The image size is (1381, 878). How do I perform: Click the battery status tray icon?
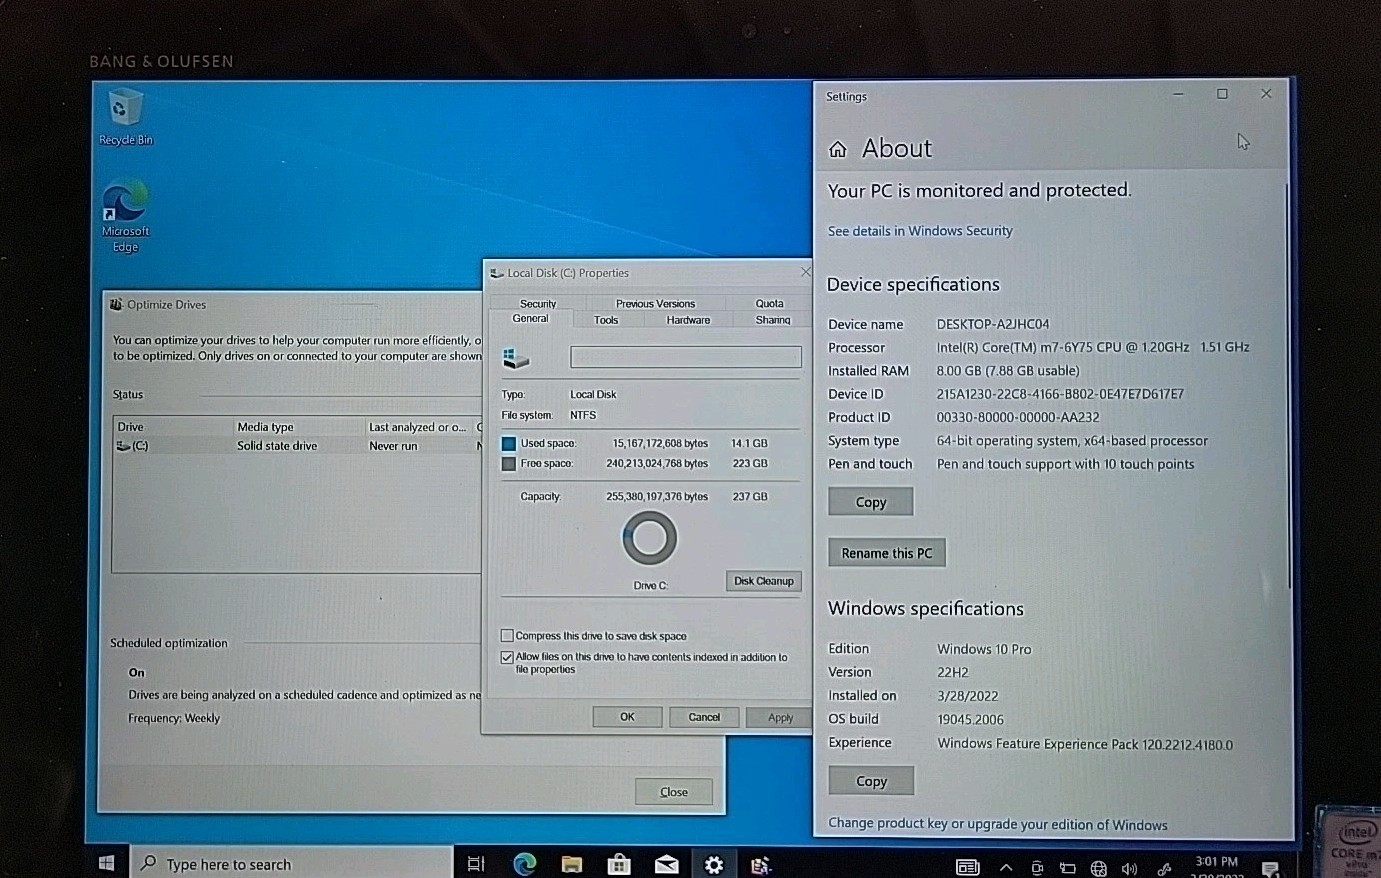click(1068, 868)
